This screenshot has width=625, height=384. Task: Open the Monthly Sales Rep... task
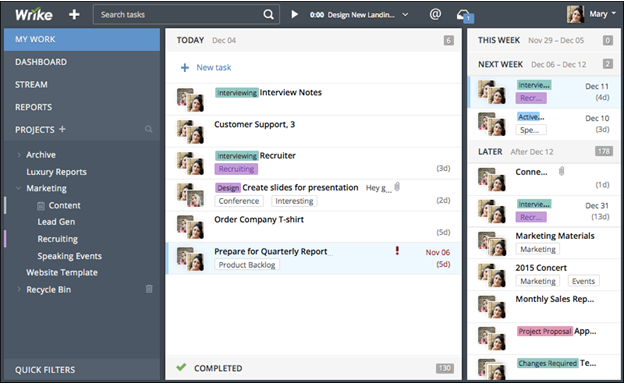point(554,299)
